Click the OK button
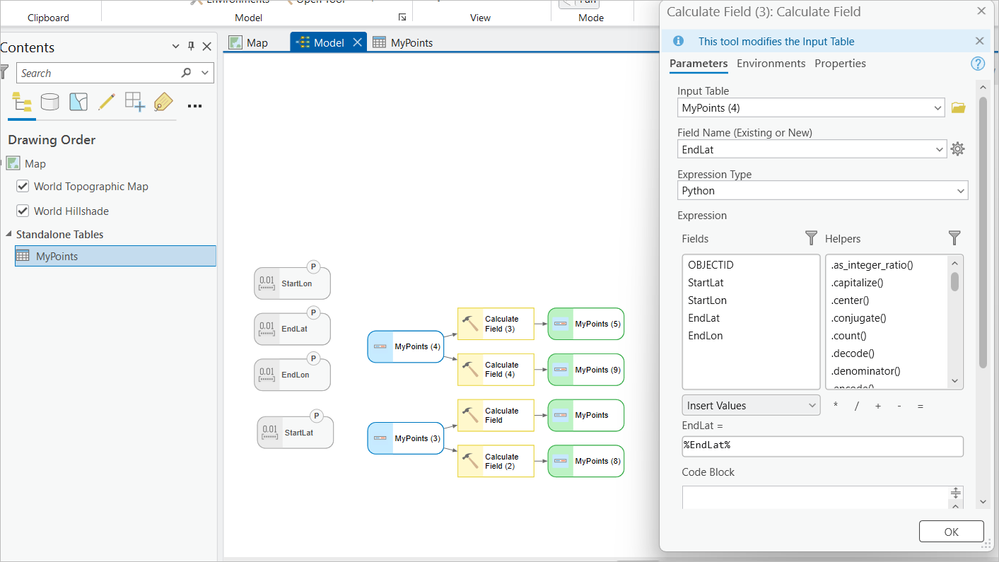 click(x=951, y=531)
